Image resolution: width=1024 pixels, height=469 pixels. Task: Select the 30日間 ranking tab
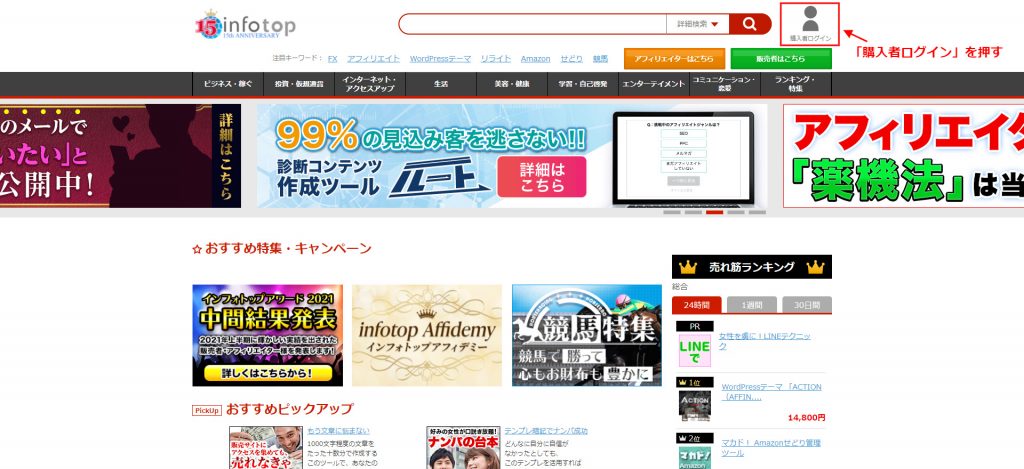(x=807, y=305)
